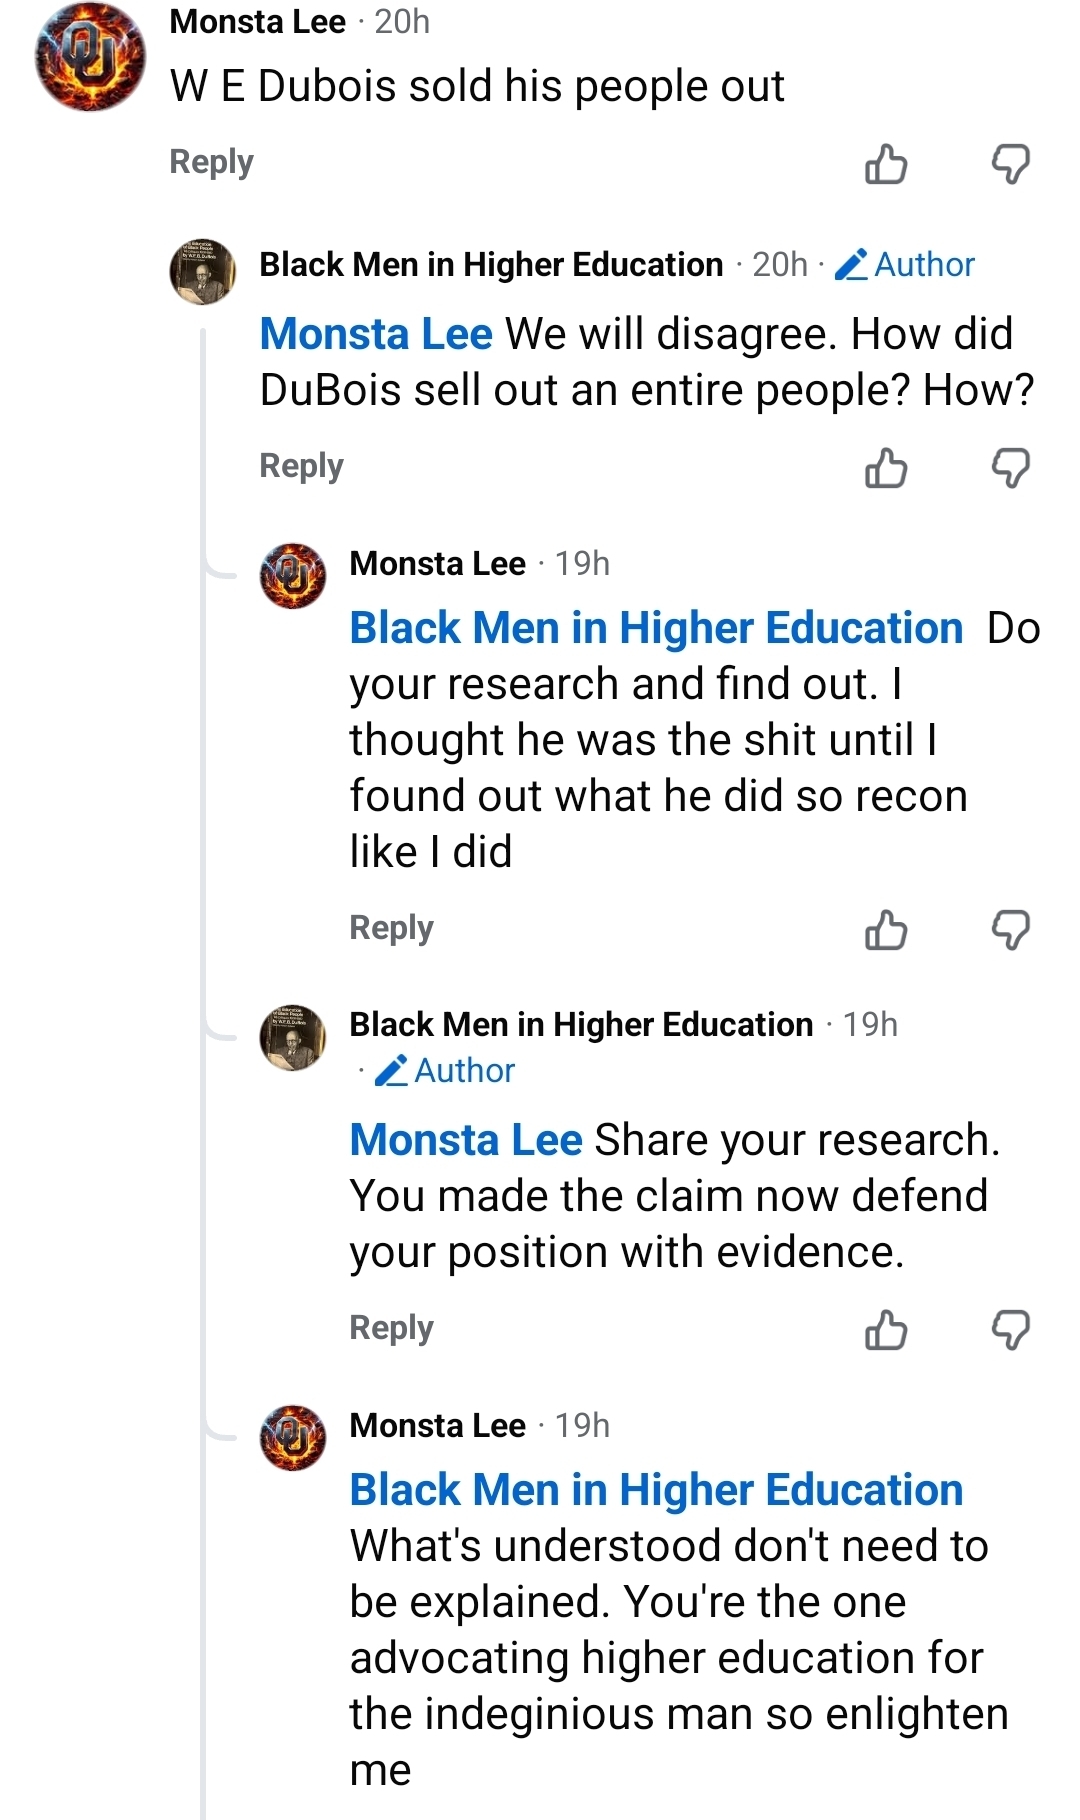Like the "Share your research" reply
Viewport: 1080px width, 1820px height.
click(886, 1330)
